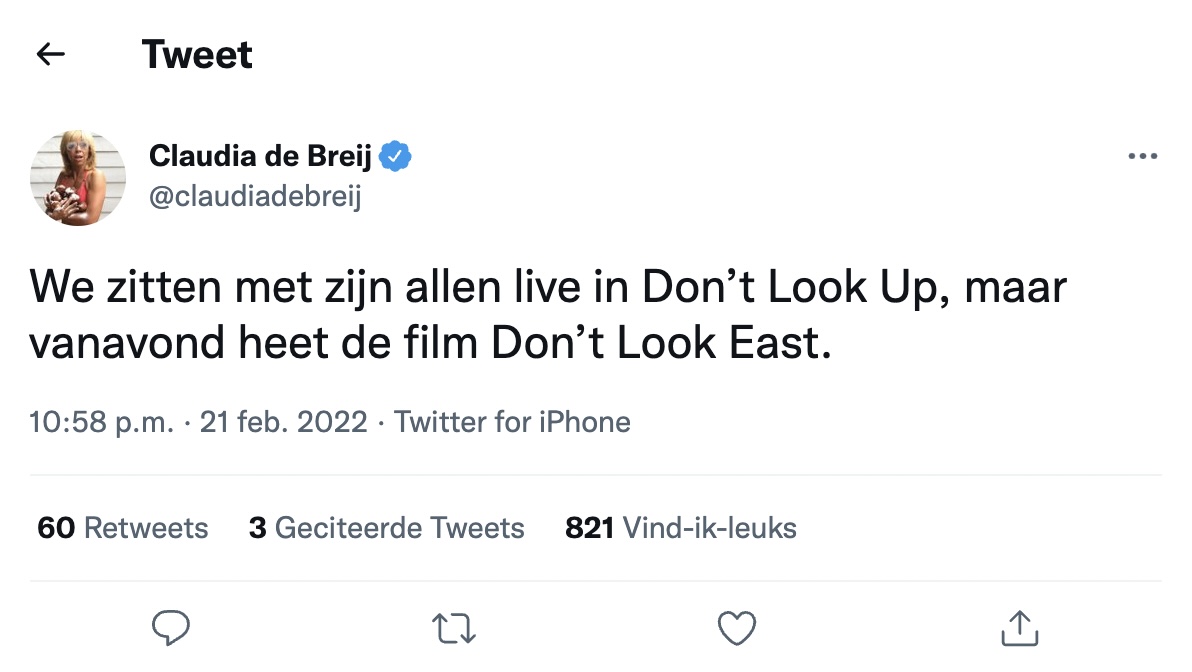Open Claudia de Breij's profile picture
This screenshot has height=672, width=1192.
79,177
